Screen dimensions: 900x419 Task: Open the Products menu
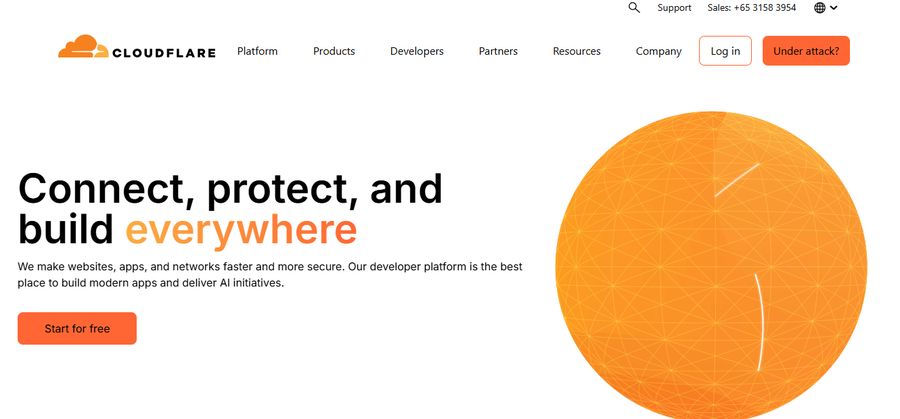pyautogui.click(x=334, y=51)
